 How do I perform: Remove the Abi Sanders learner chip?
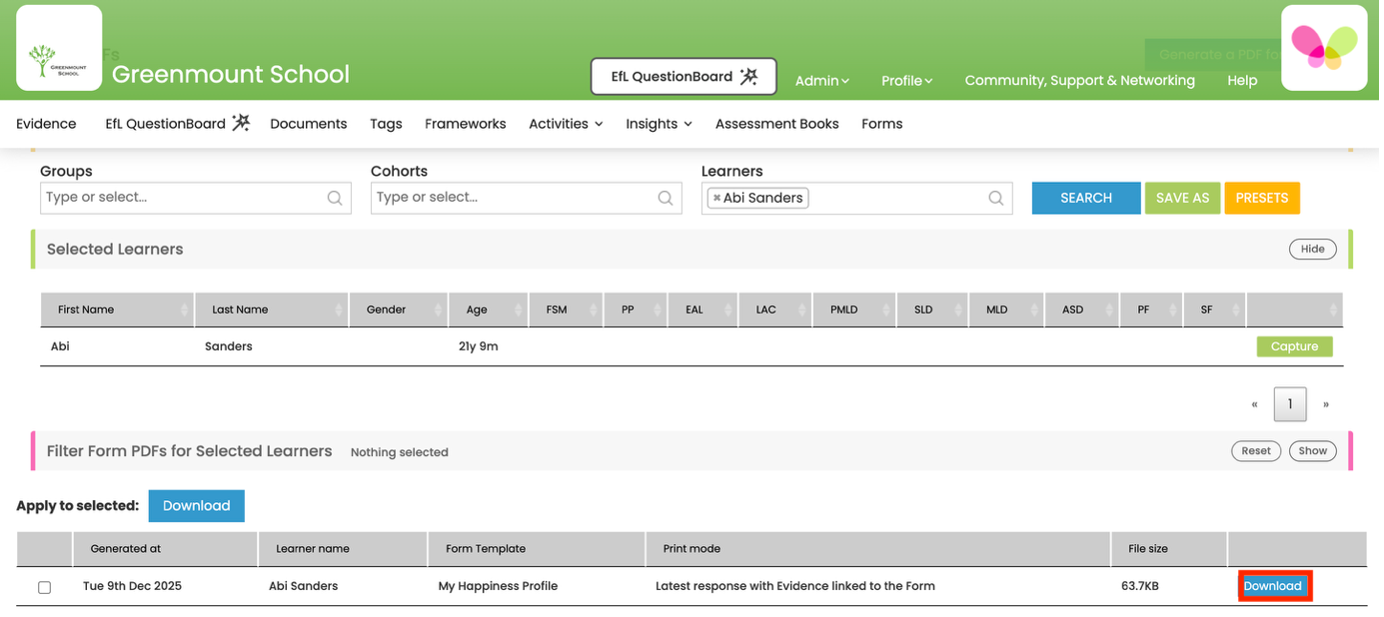coord(719,197)
